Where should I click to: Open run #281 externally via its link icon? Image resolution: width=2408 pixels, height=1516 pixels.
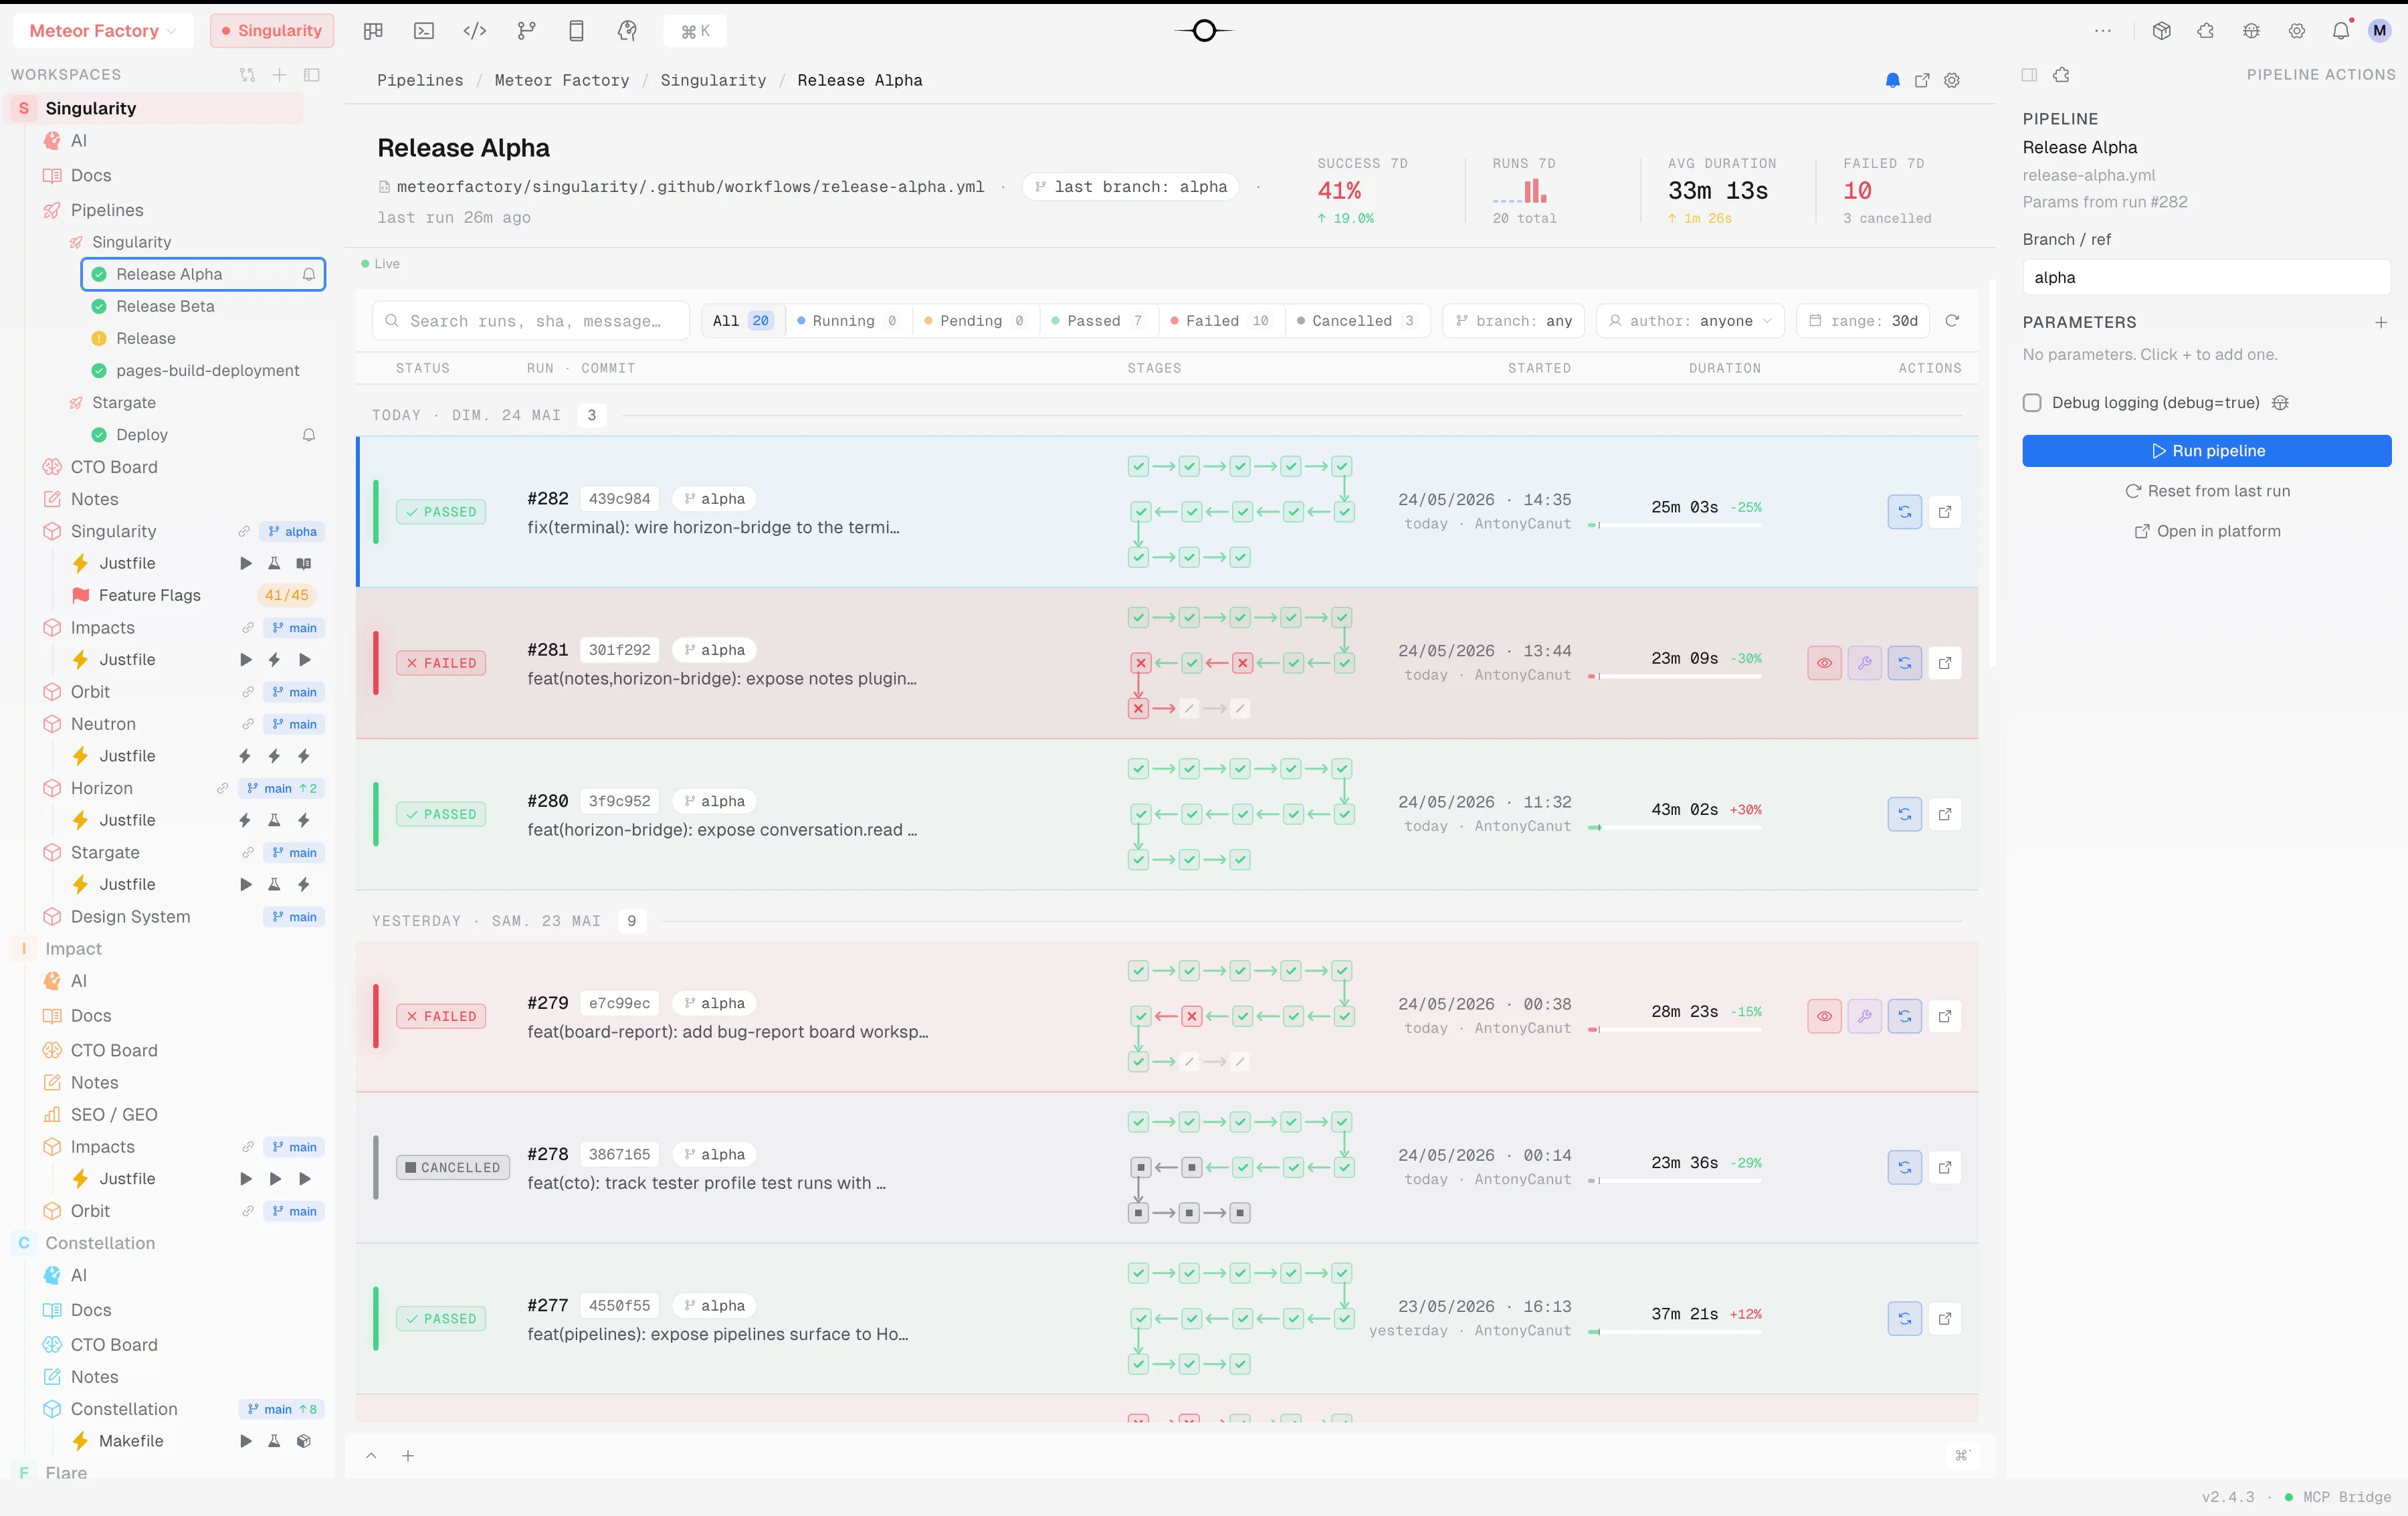pyautogui.click(x=1945, y=663)
